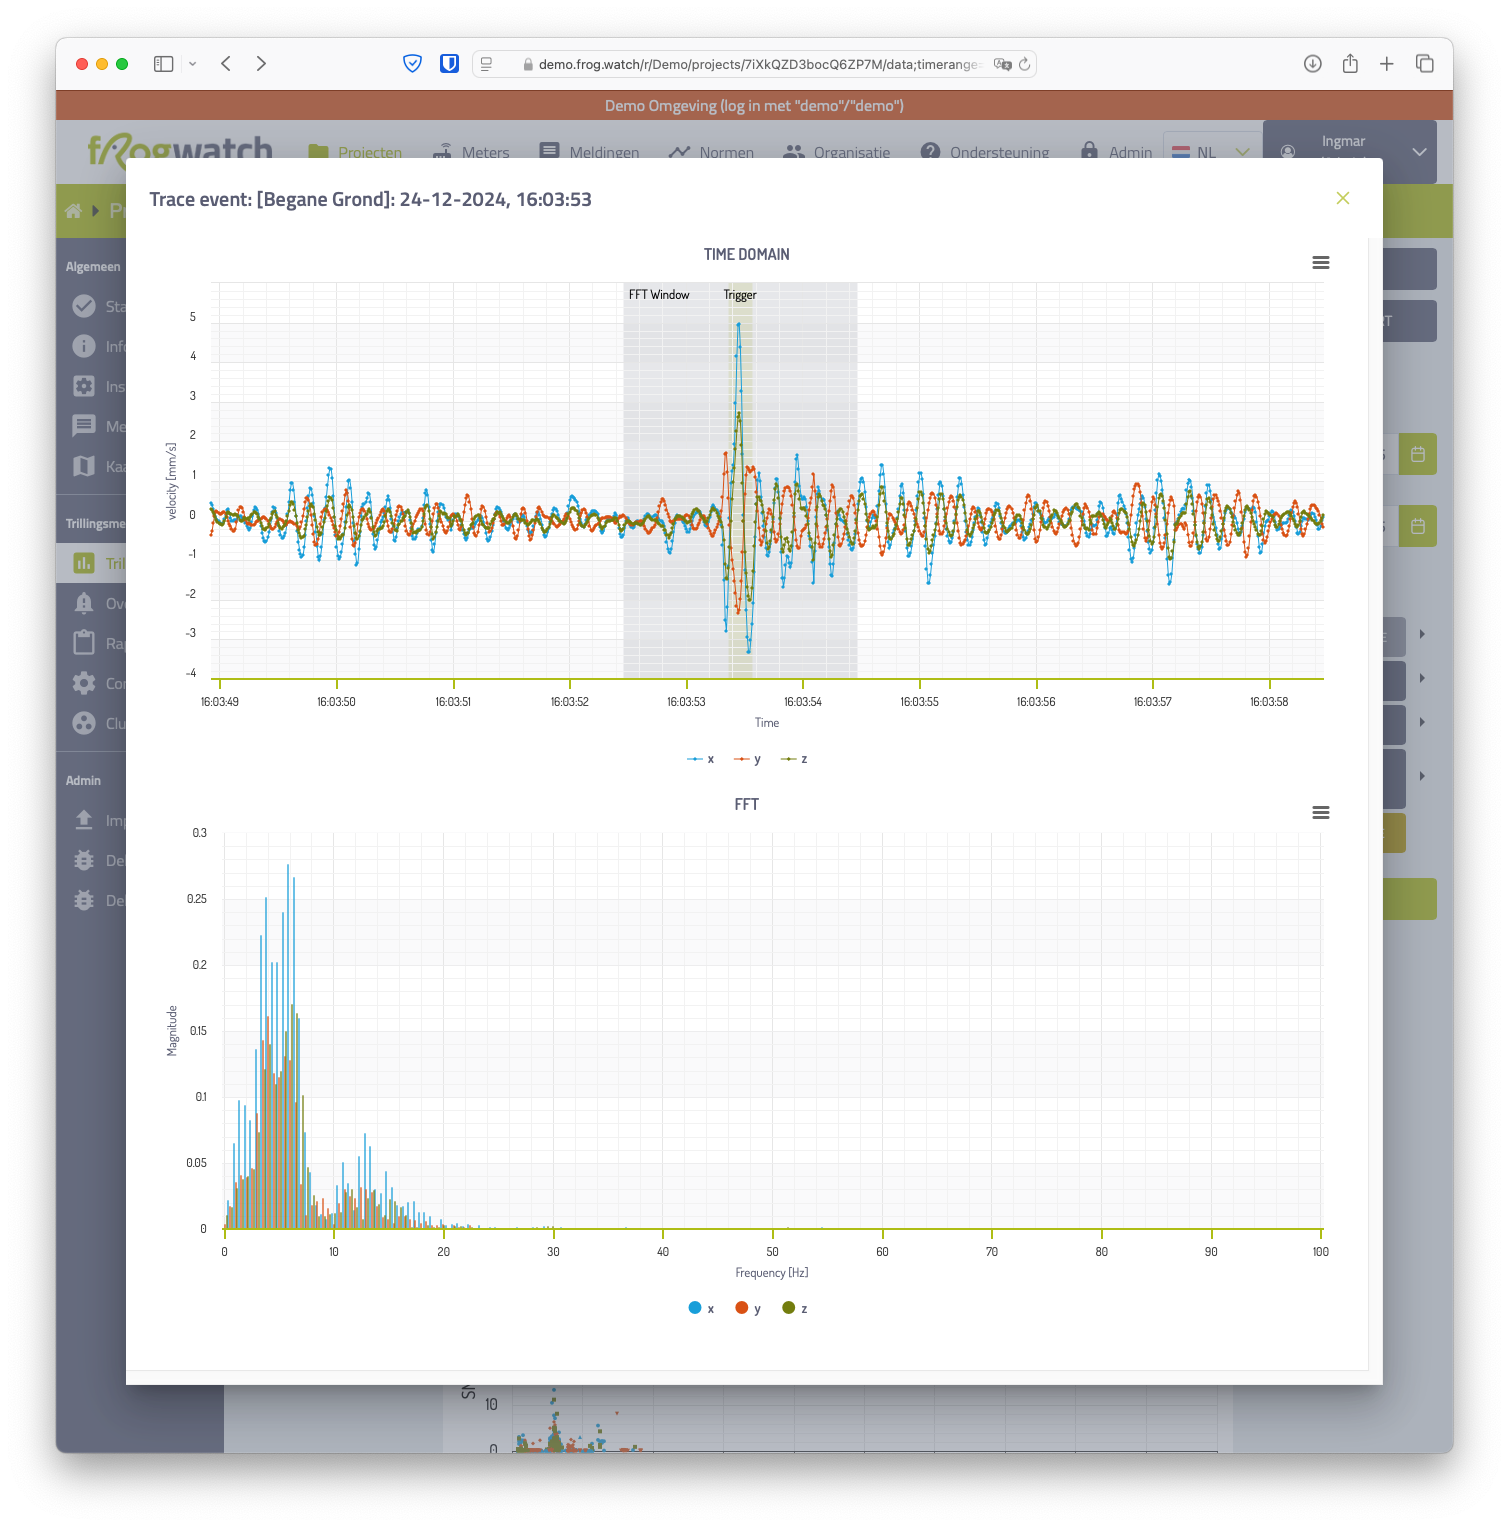Image resolution: width=1509 pixels, height=1527 pixels.
Task: Click the Safari sidebar toggle icon
Action: (x=164, y=64)
